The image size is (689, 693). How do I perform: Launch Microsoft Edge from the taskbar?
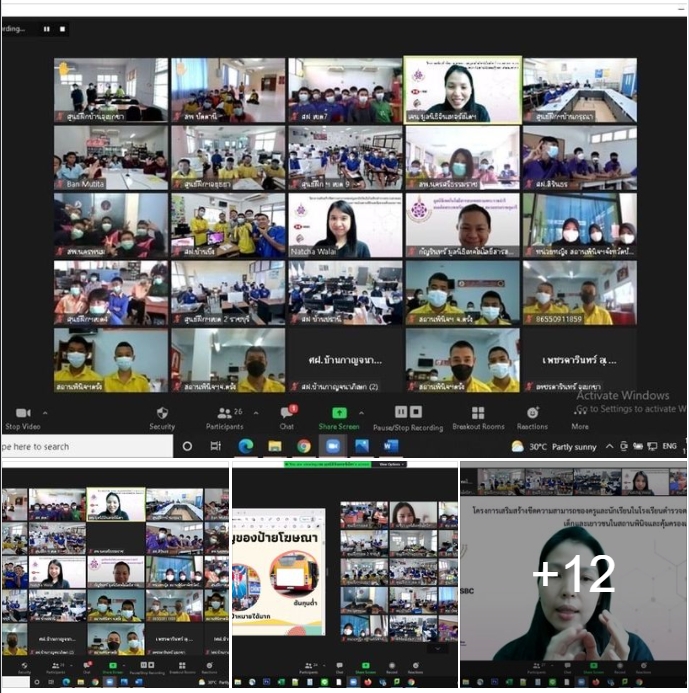(x=246, y=446)
